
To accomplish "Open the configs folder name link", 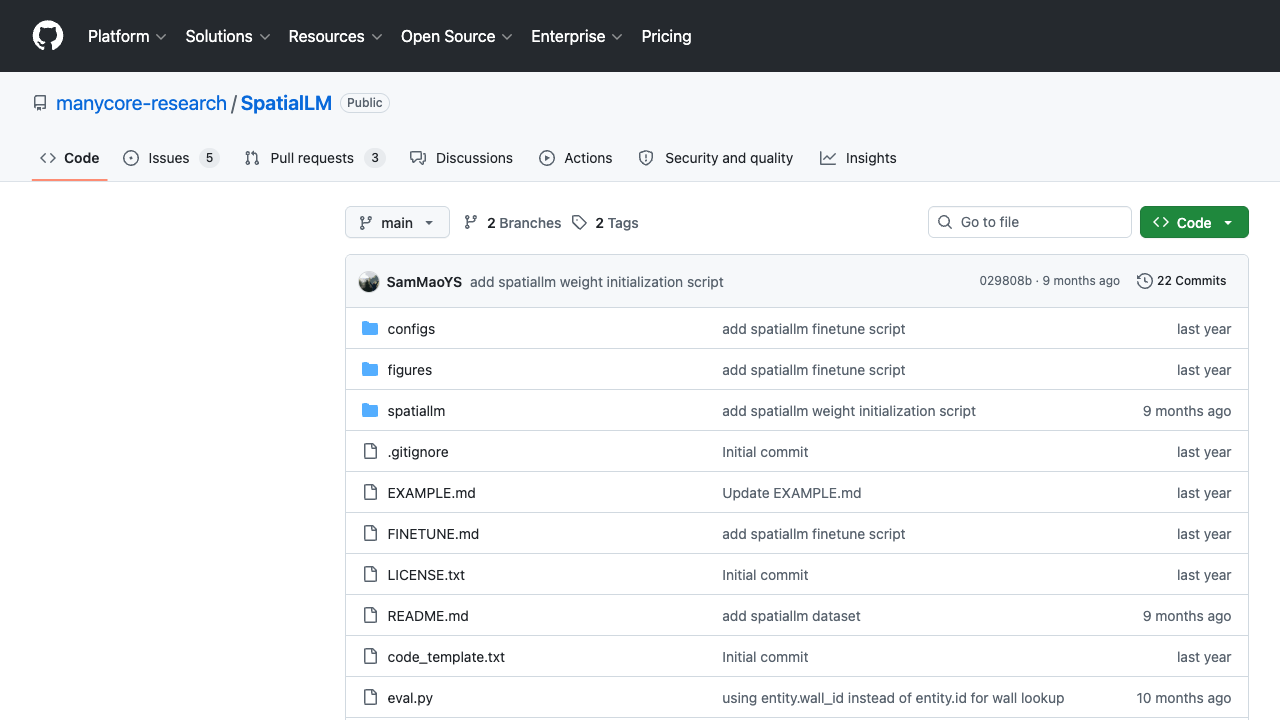I will pos(411,329).
